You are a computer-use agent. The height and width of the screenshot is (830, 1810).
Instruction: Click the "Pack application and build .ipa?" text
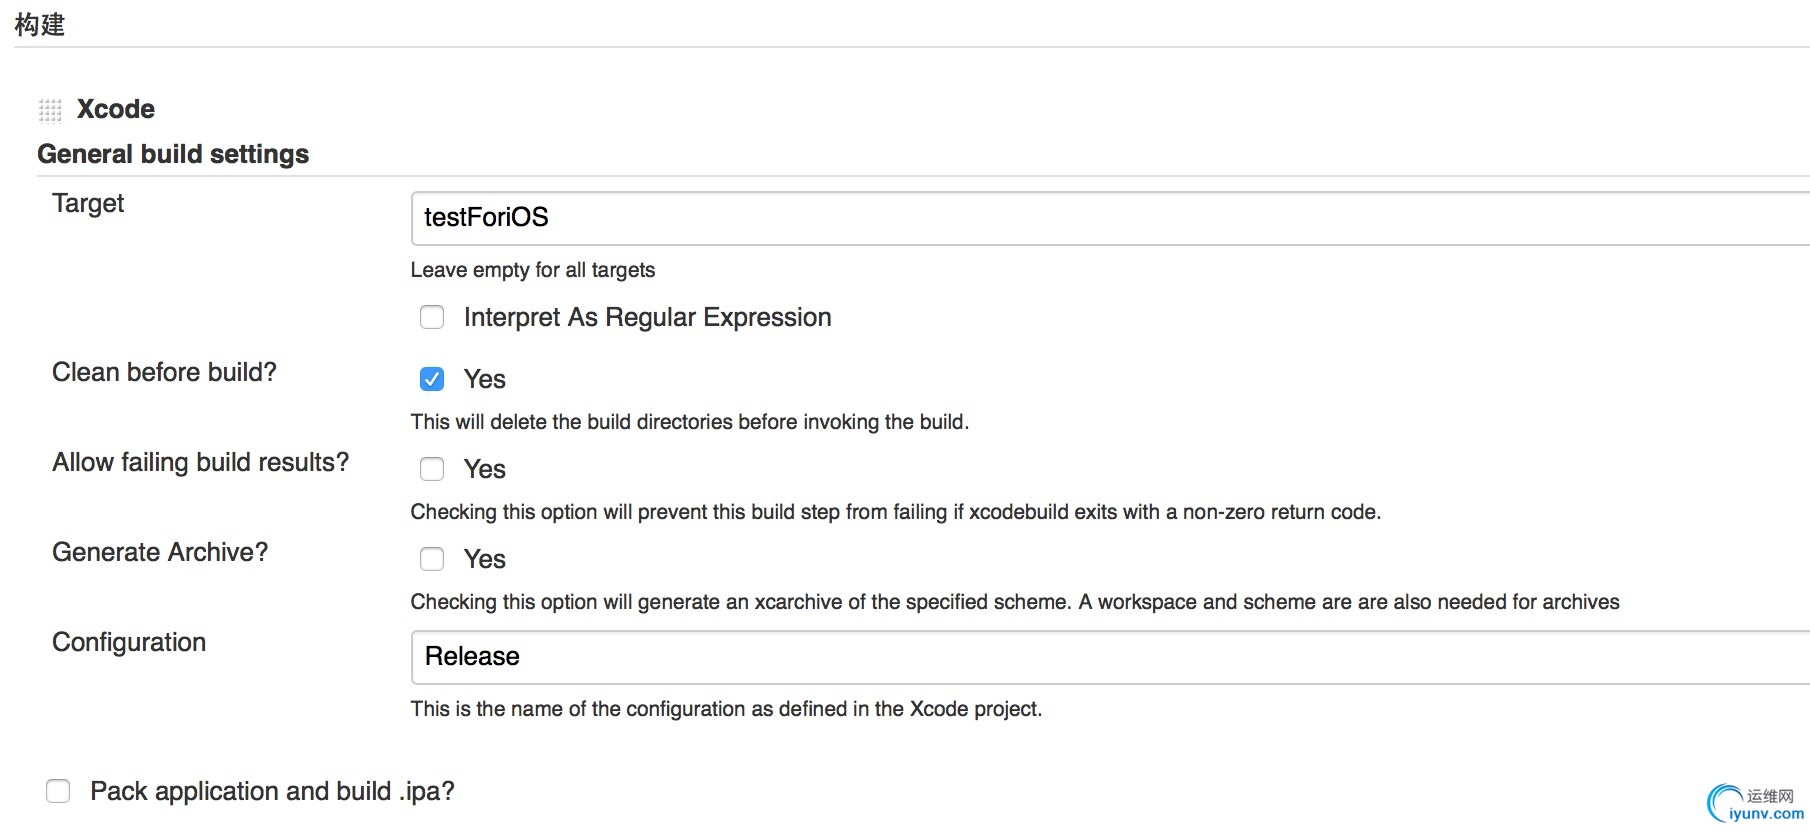[272, 791]
